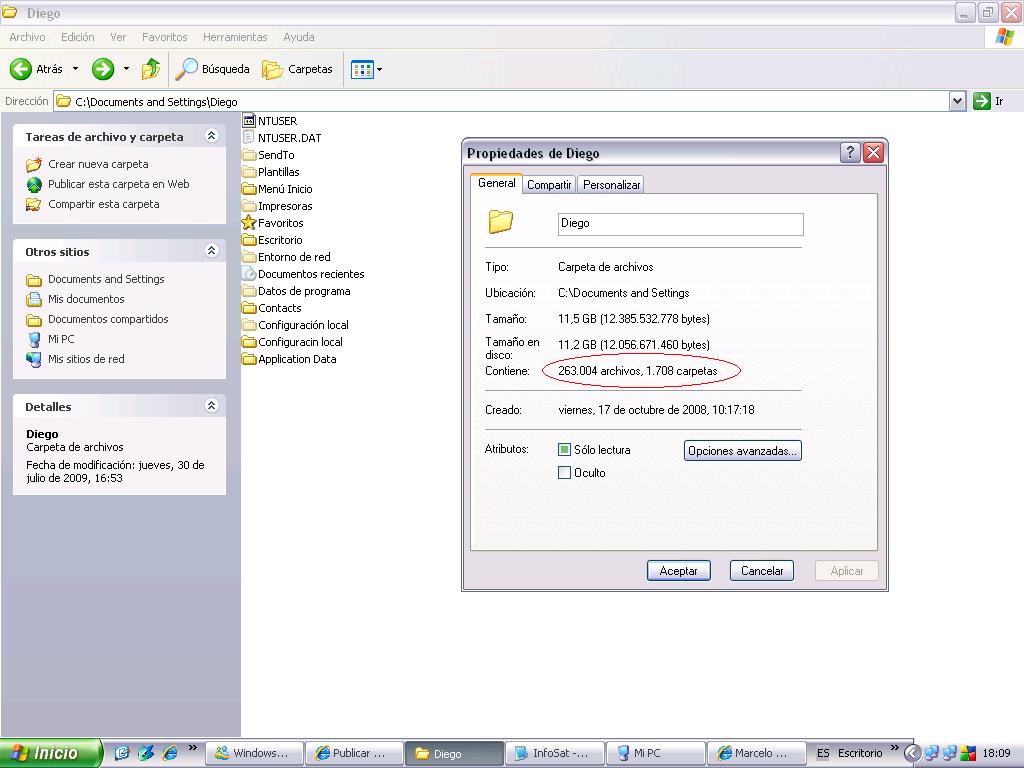
Task: Click the green forward arrow icon
Action: coord(102,69)
